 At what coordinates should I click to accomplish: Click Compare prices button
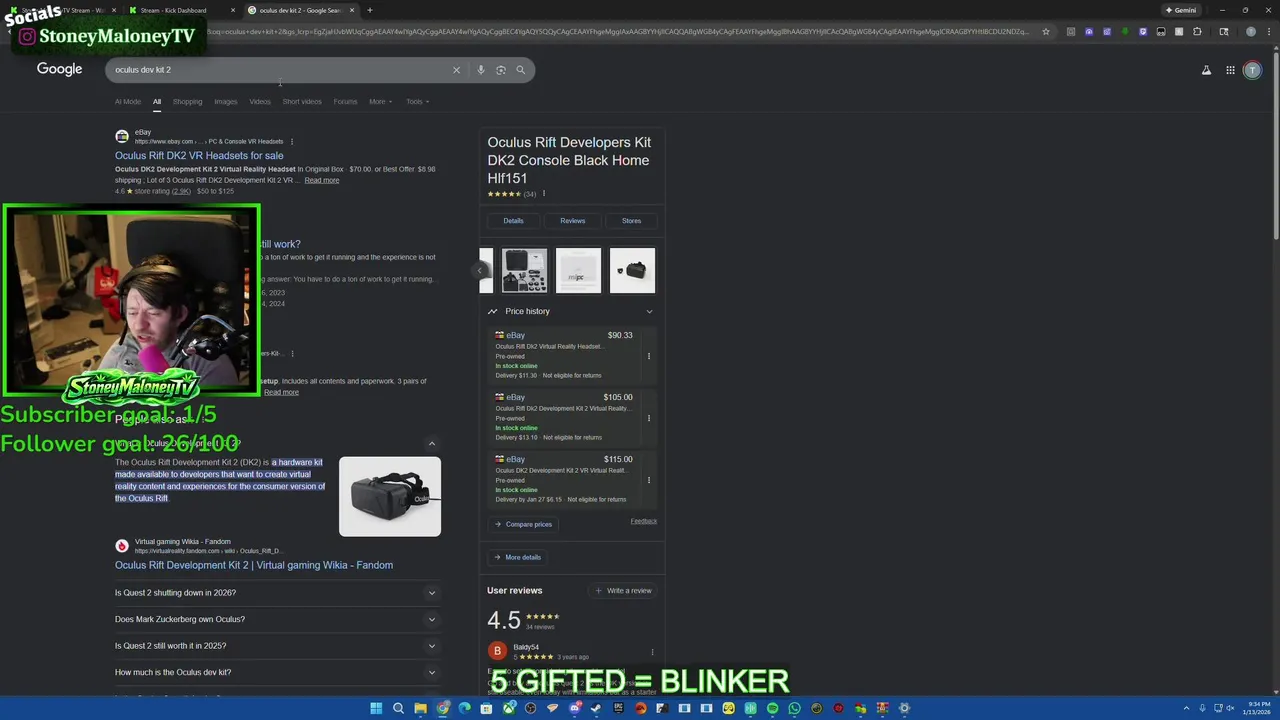[x=523, y=524]
